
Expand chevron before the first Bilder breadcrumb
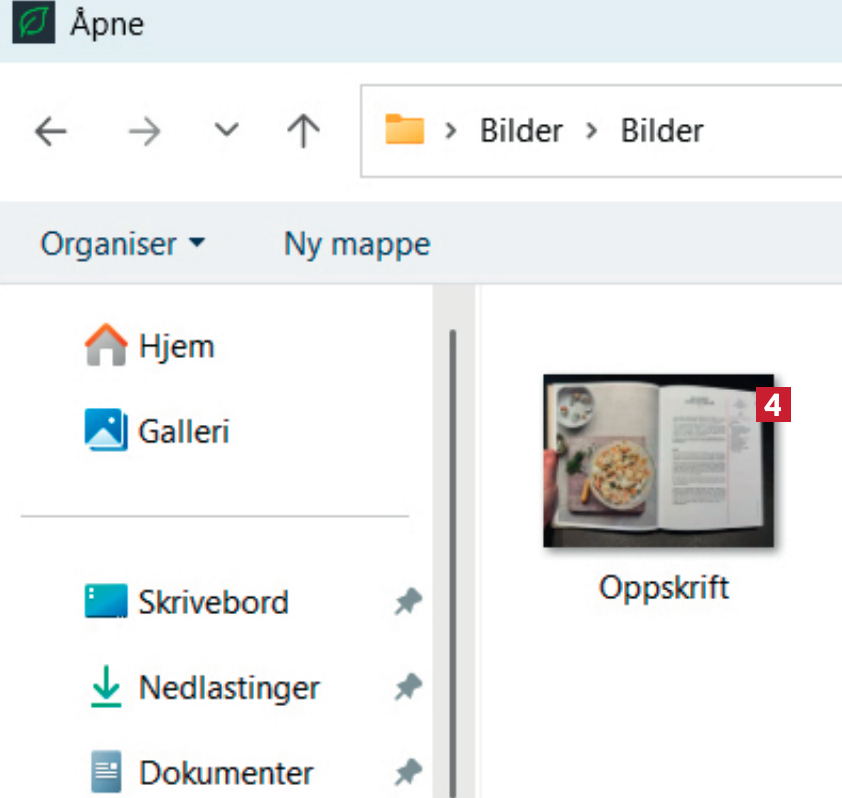pos(451,131)
